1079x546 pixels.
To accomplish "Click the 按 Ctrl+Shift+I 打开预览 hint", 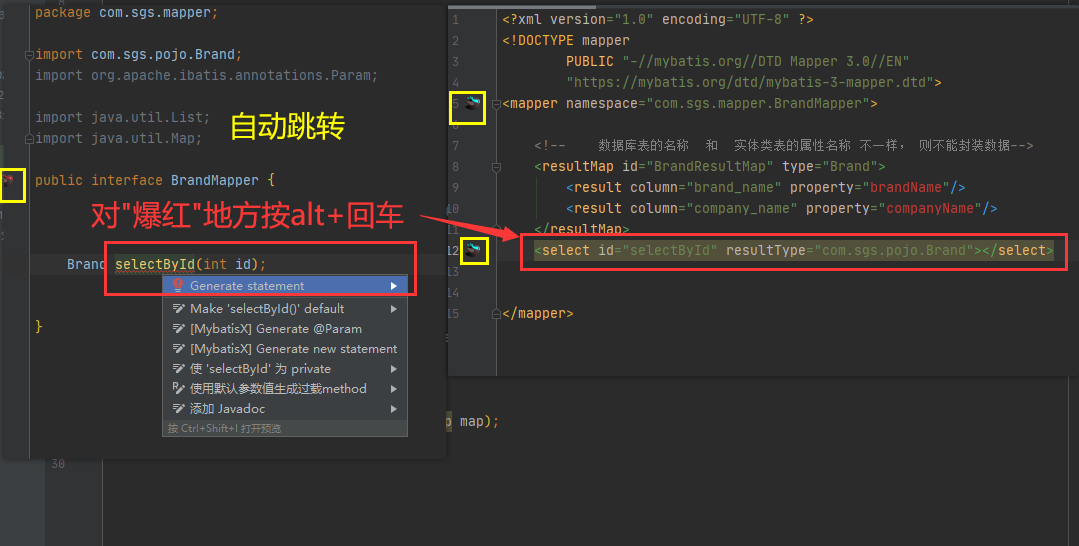I will point(224,428).
